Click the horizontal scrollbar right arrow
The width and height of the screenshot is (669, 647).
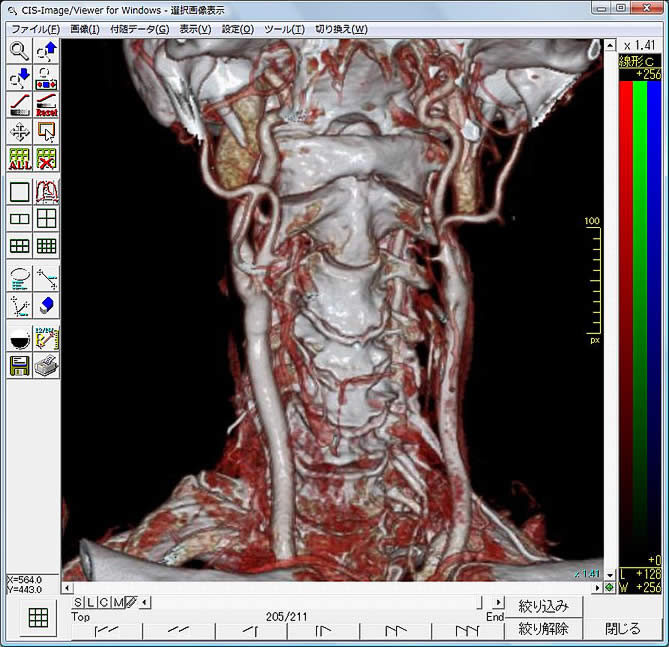598,588
